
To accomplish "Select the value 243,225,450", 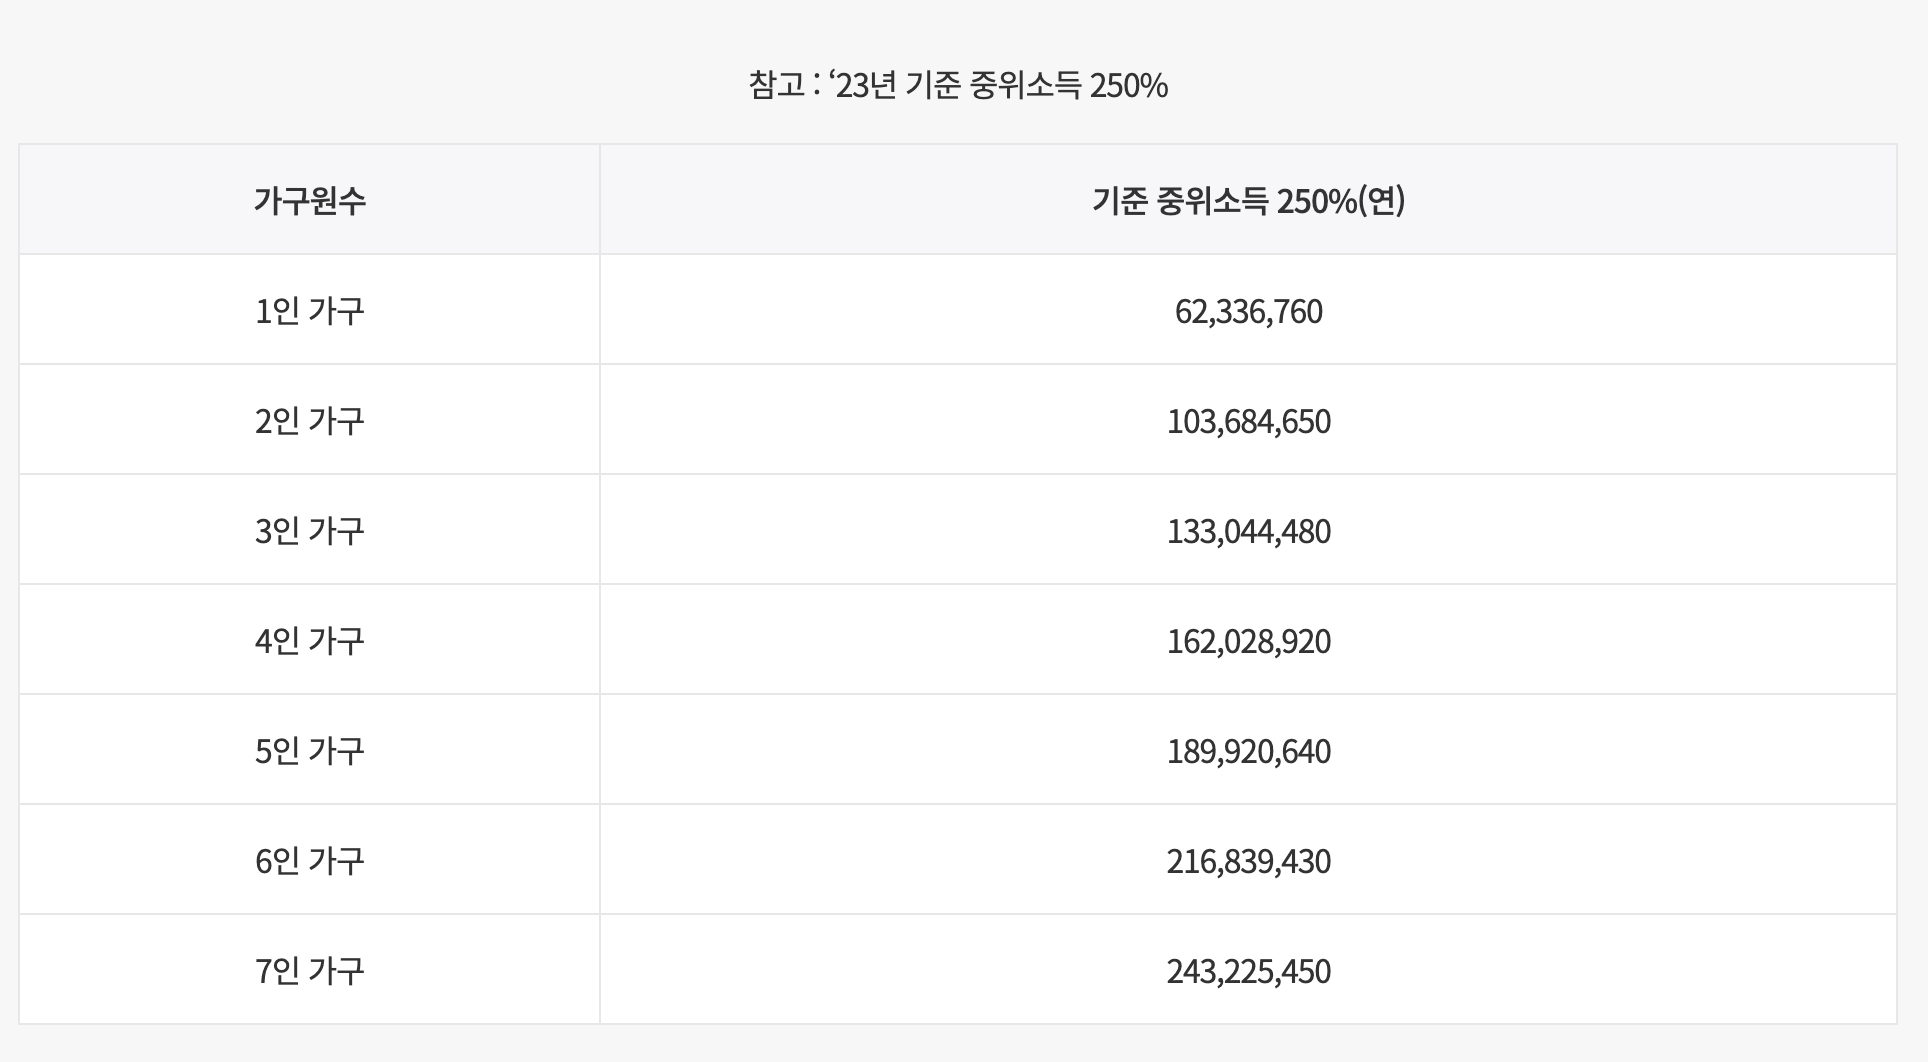I will 1248,972.
